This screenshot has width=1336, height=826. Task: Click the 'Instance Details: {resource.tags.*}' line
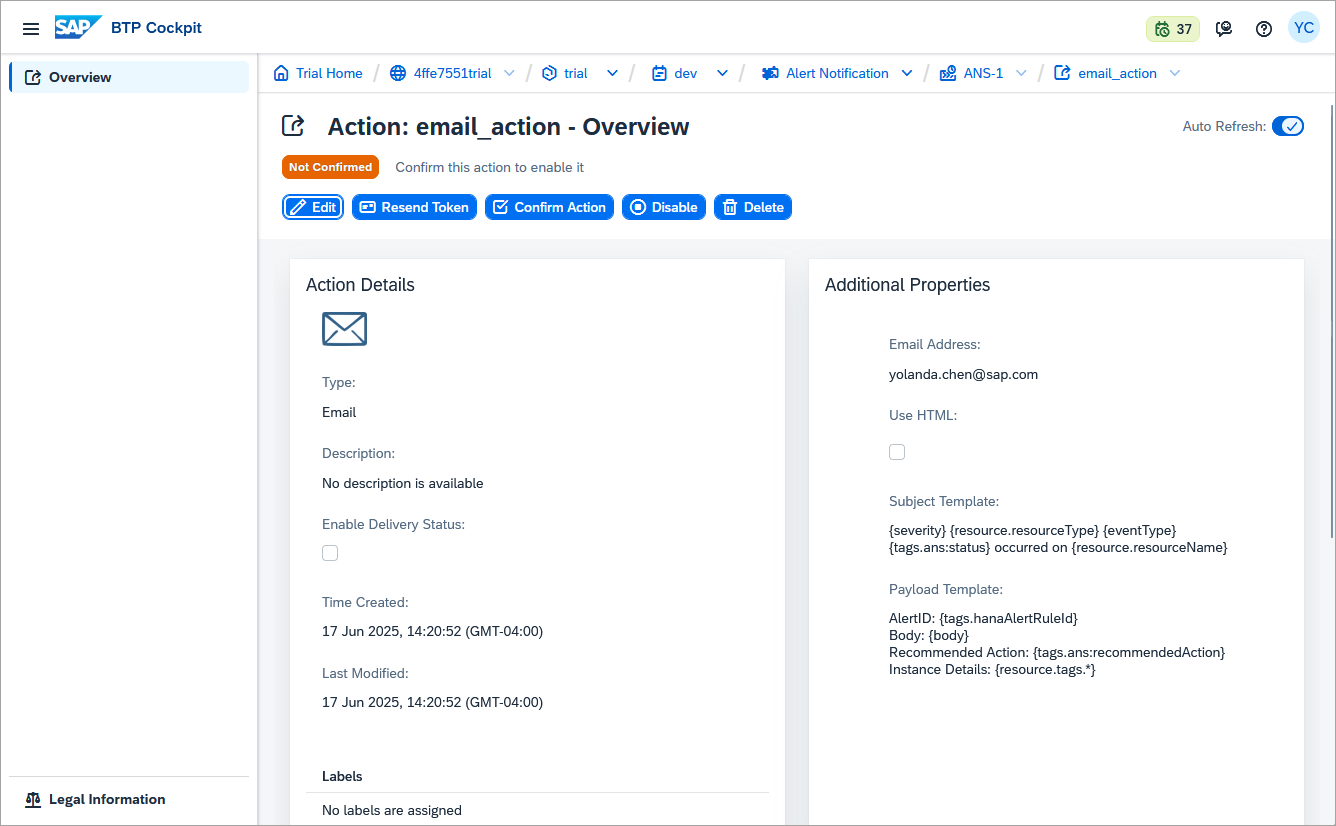992,669
